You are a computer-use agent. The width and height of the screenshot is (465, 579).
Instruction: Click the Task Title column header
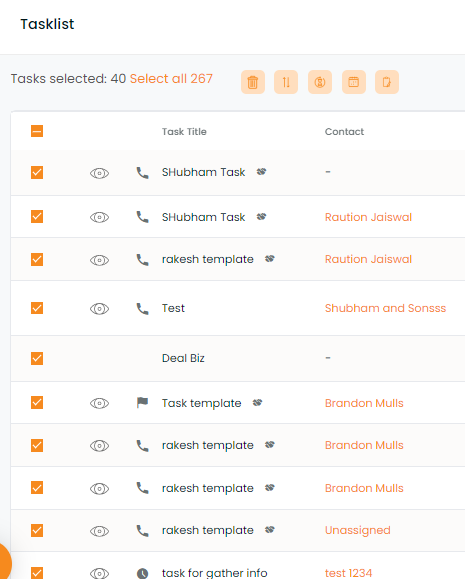pyautogui.click(x=184, y=132)
